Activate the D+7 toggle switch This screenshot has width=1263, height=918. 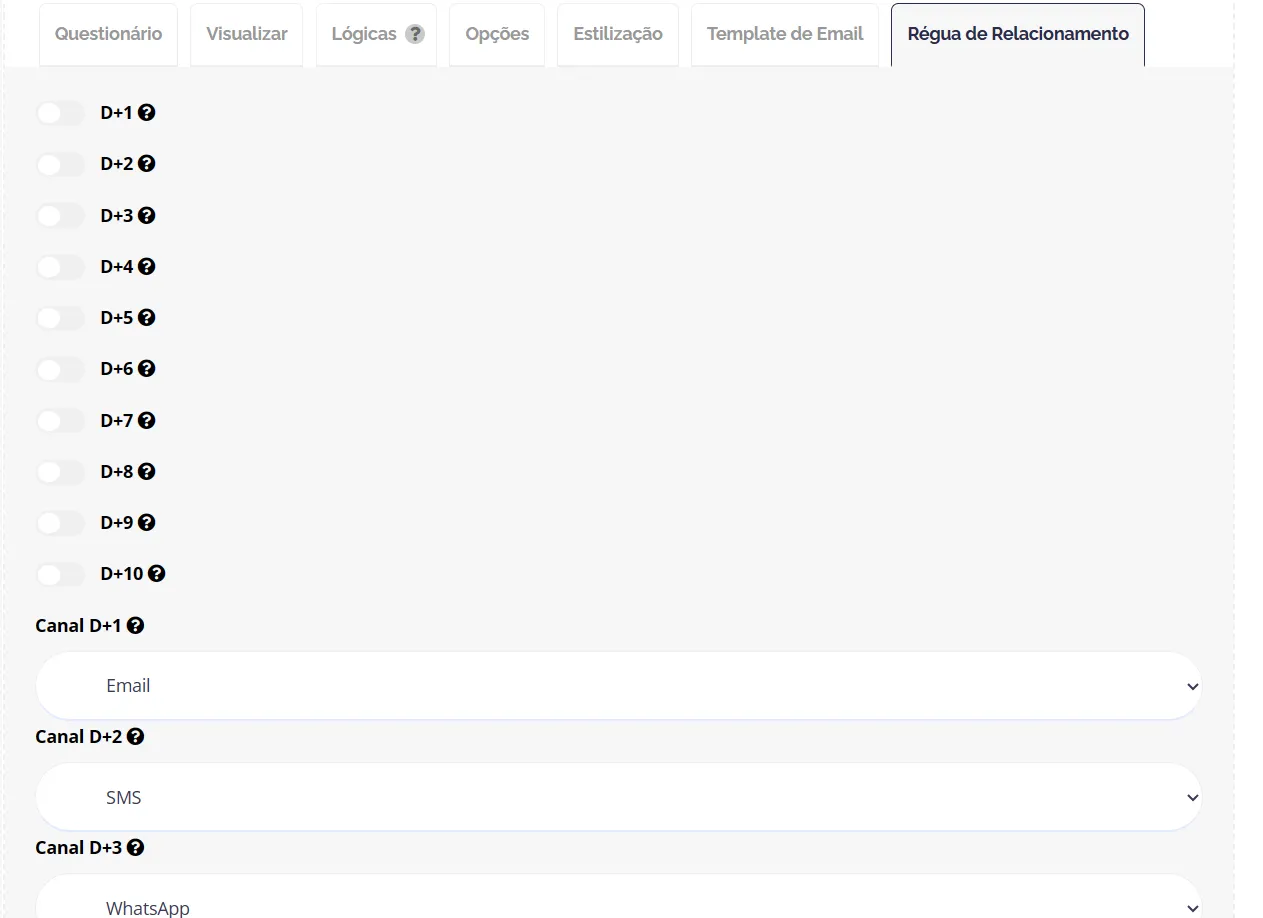pos(60,421)
